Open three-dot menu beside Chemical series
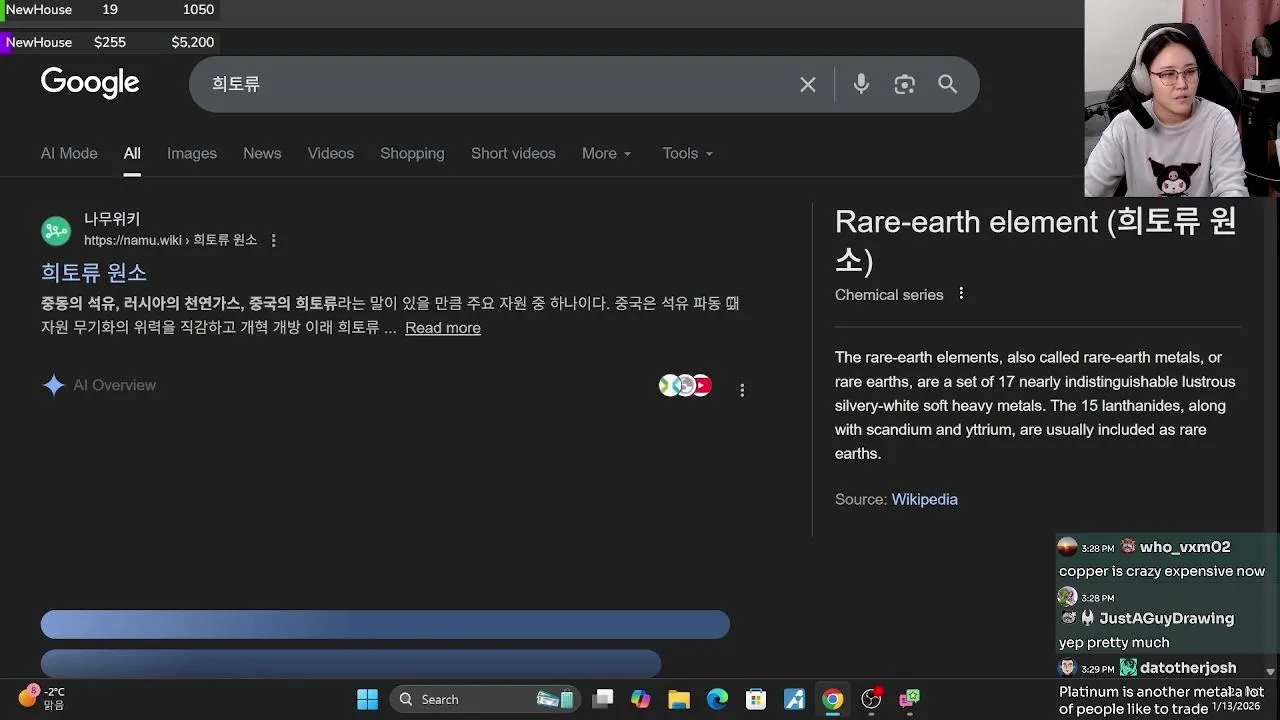 (961, 294)
